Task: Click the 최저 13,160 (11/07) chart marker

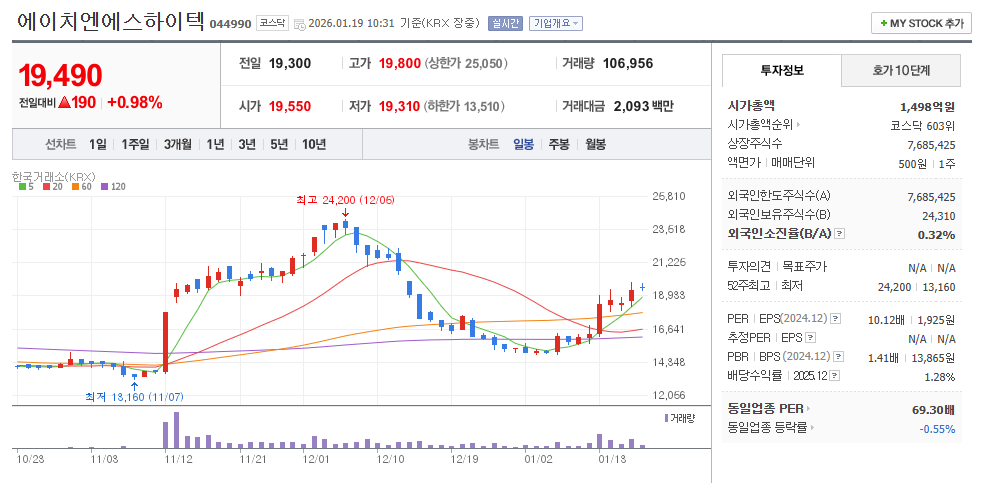Action: coord(134,397)
